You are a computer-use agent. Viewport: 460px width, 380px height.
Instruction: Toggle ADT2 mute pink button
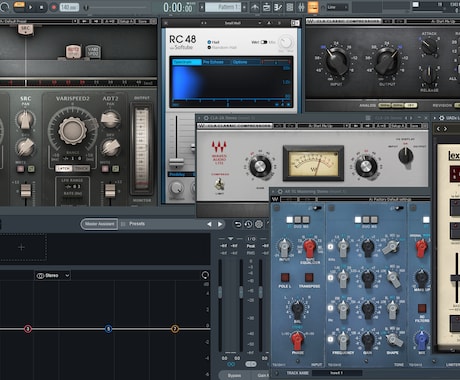[105, 169]
